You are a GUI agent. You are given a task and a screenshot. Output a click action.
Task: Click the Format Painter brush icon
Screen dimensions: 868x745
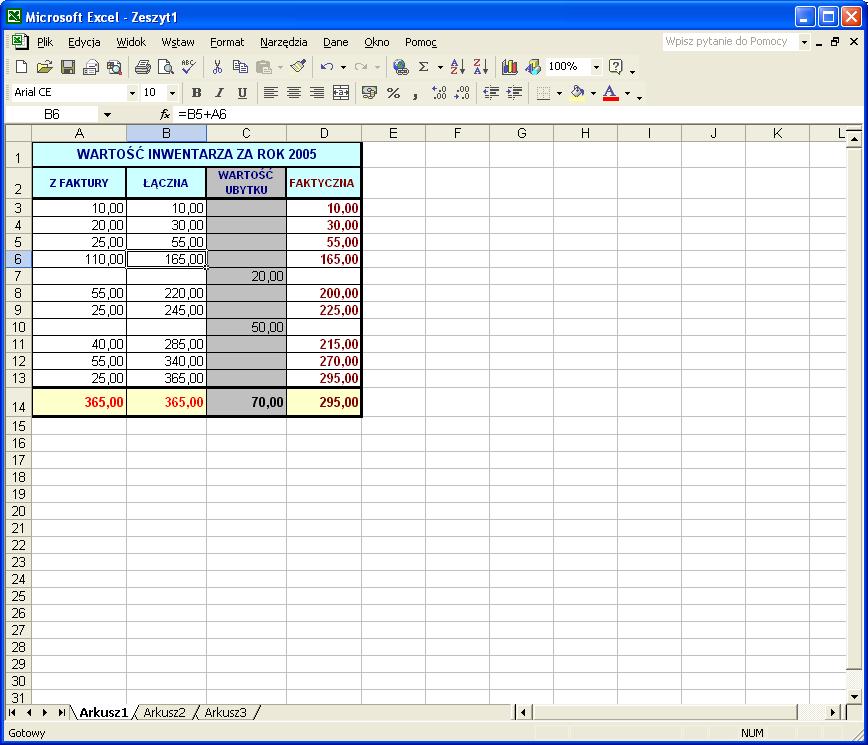[x=297, y=67]
